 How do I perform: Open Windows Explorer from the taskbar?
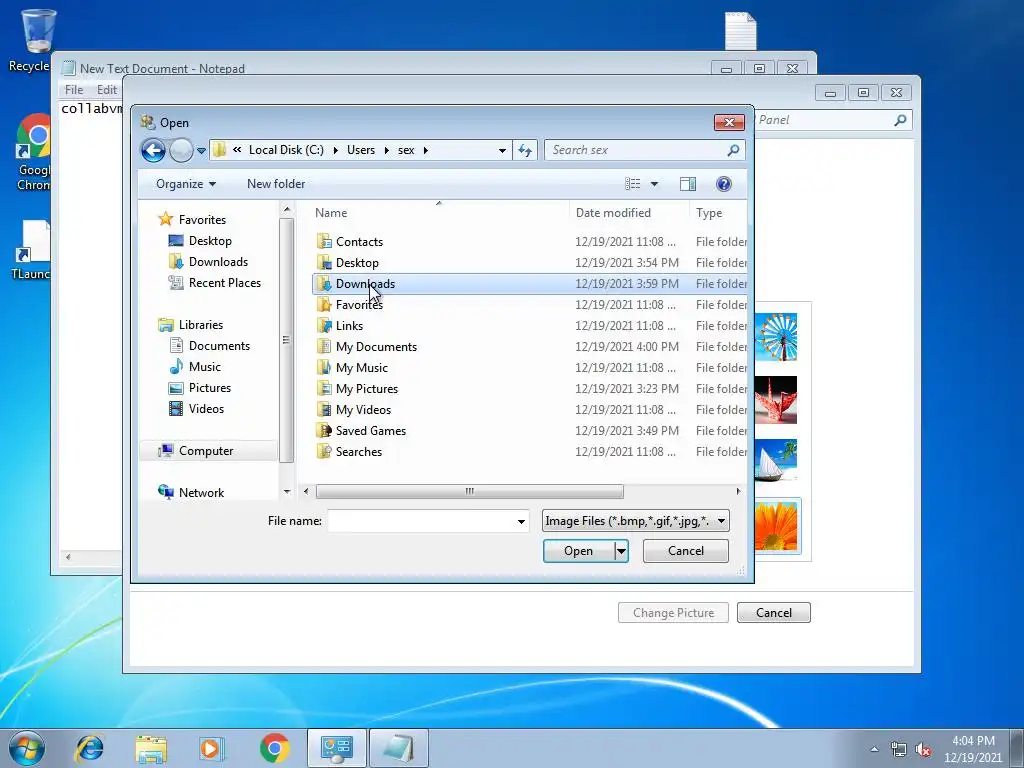coord(151,748)
